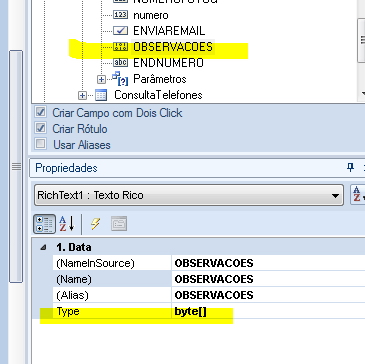365x364 pixels.
Task: Click the binary icon beside OBSERVACOES
Action: tap(120, 47)
